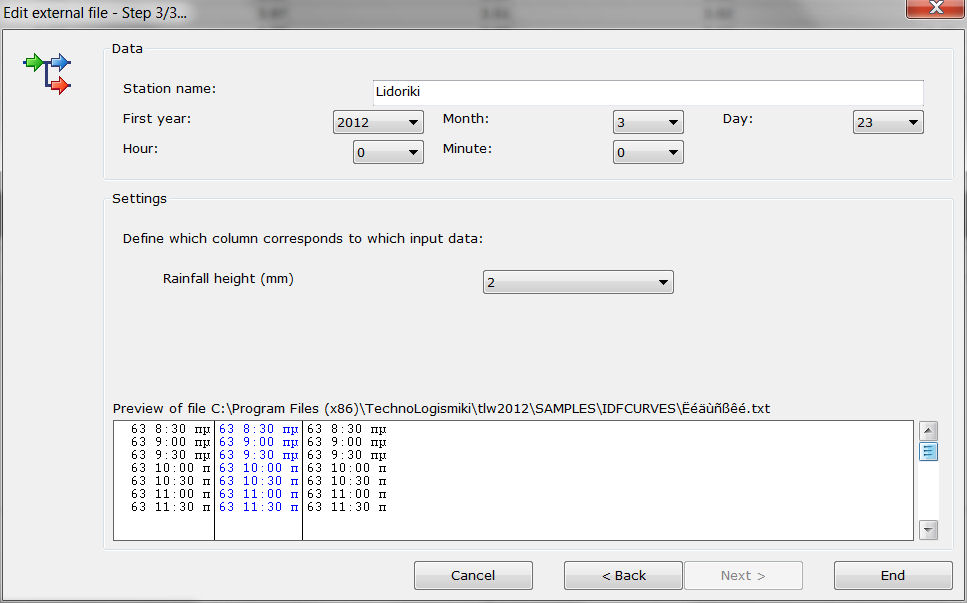Expand the Hour dropdown

388,153
